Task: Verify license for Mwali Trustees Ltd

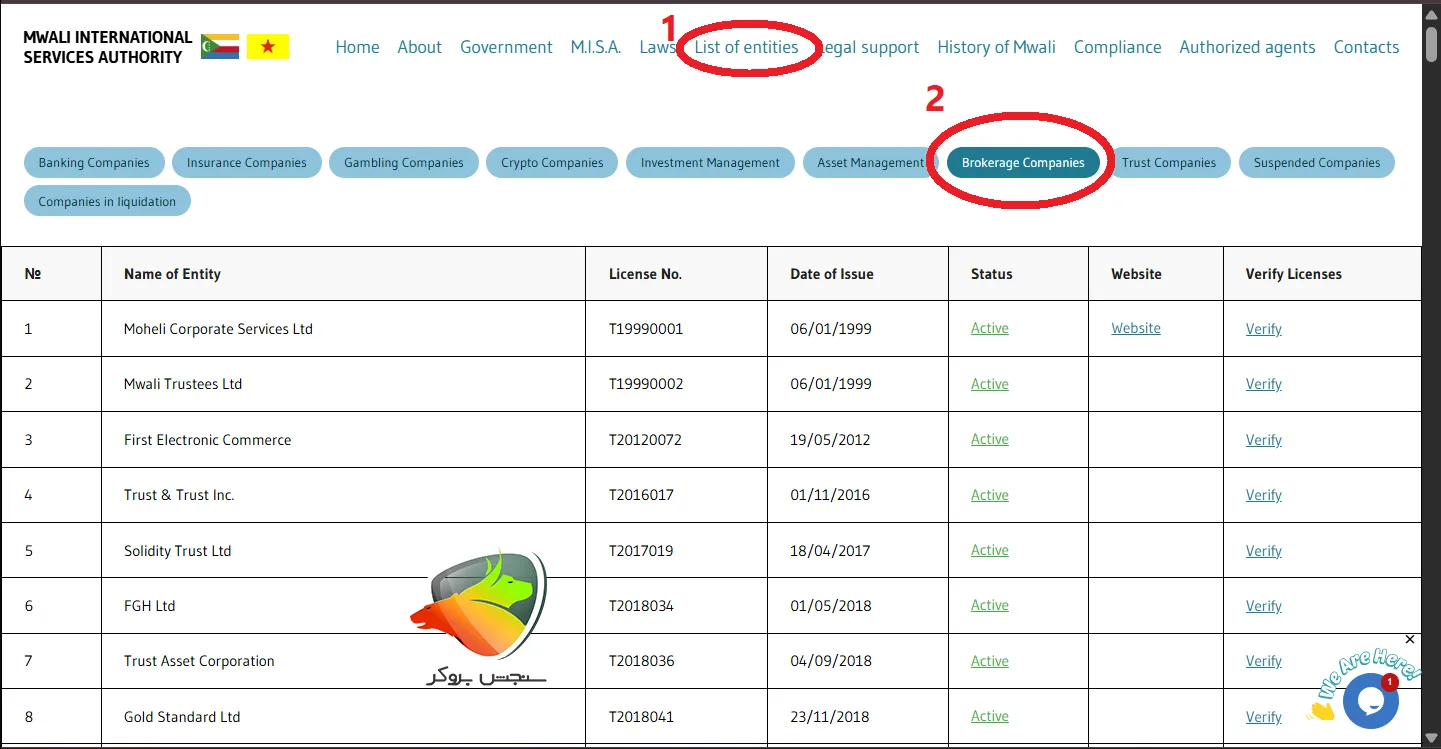Action: (x=1263, y=384)
